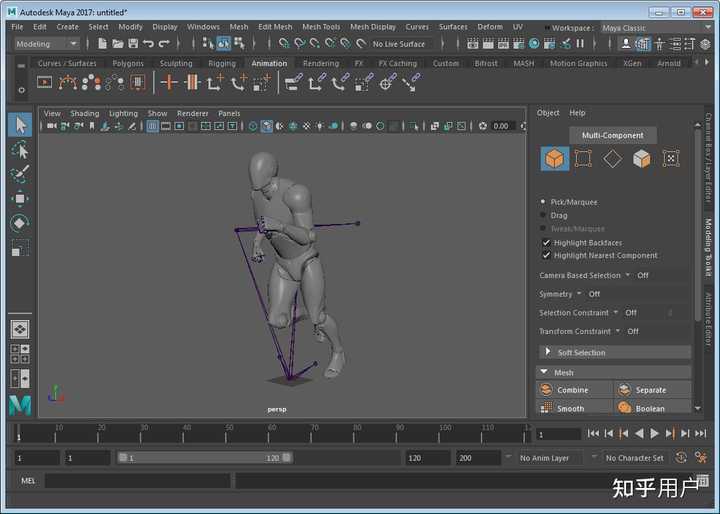Select object selection mode cube icon
This screenshot has height=514, width=720.
[555, 158]
